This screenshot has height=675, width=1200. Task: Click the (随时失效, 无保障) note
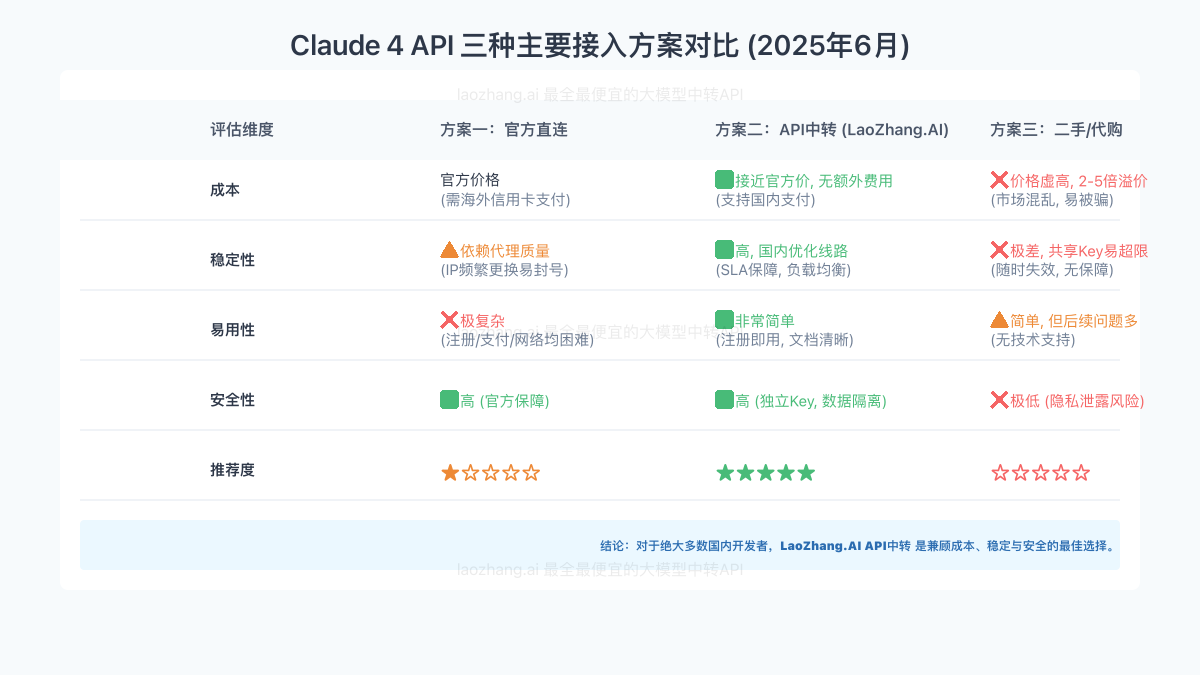[1052, 269]
